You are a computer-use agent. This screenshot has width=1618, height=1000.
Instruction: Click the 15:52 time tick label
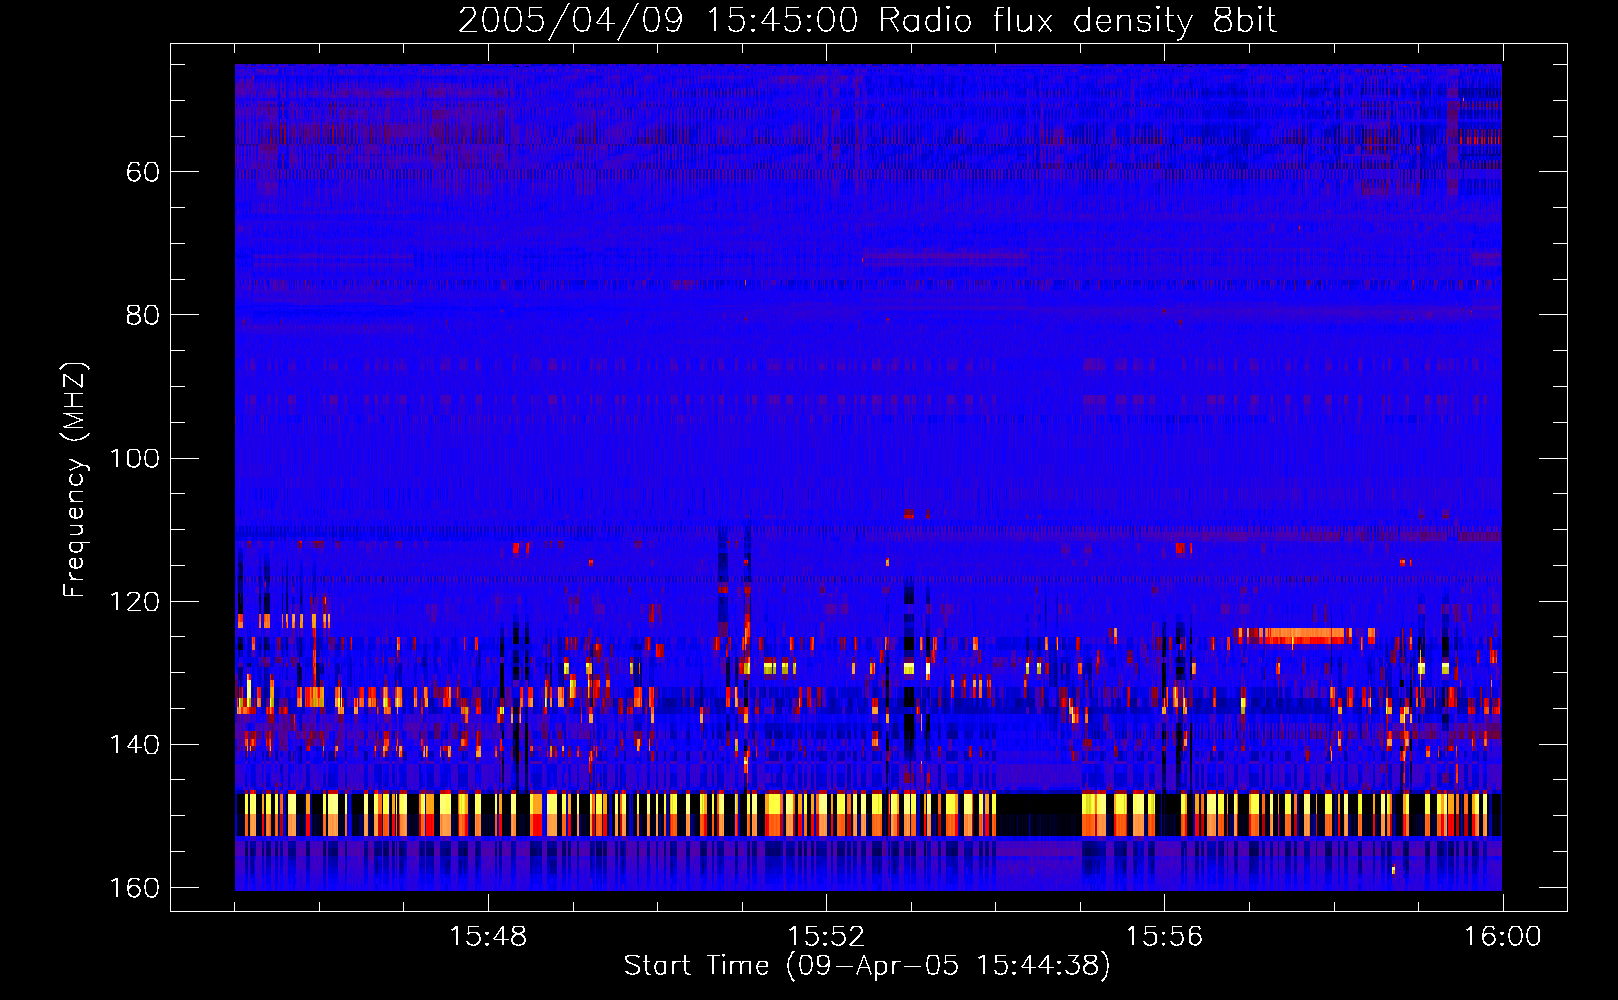click(x=826, y=937)
